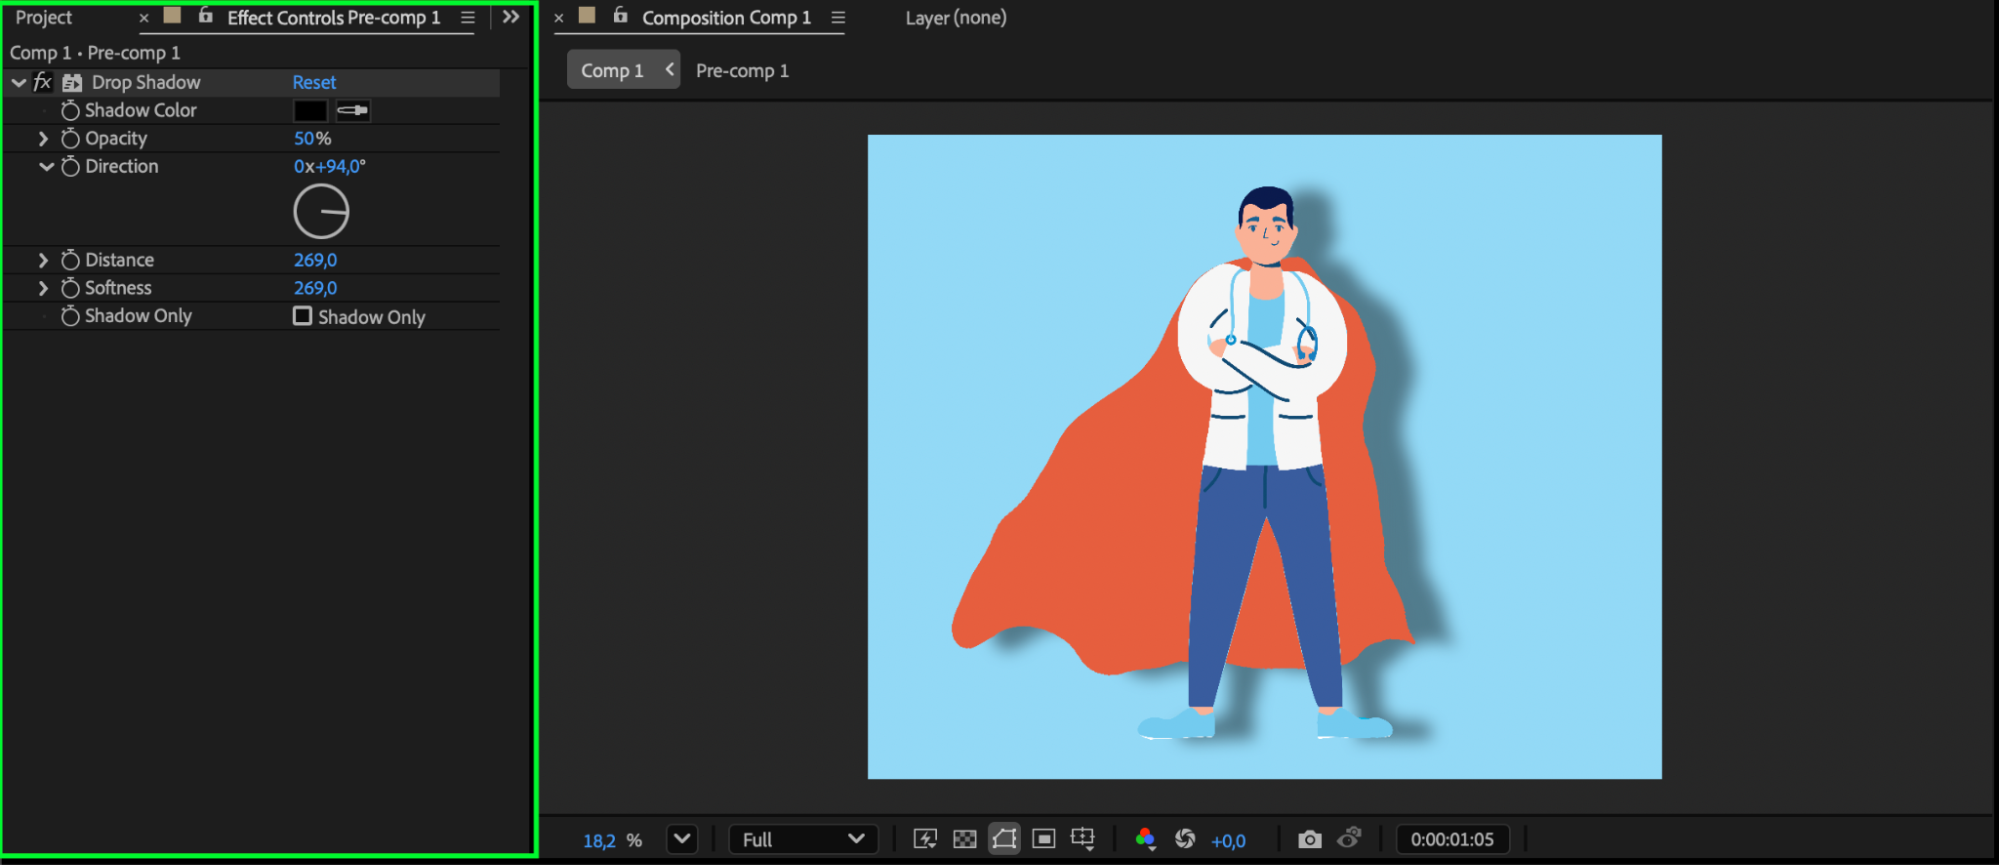Screen dimensions: 1999x865
Task: Open the Composition panel menu
Action: pyautogui.click(x=838, y=18)
